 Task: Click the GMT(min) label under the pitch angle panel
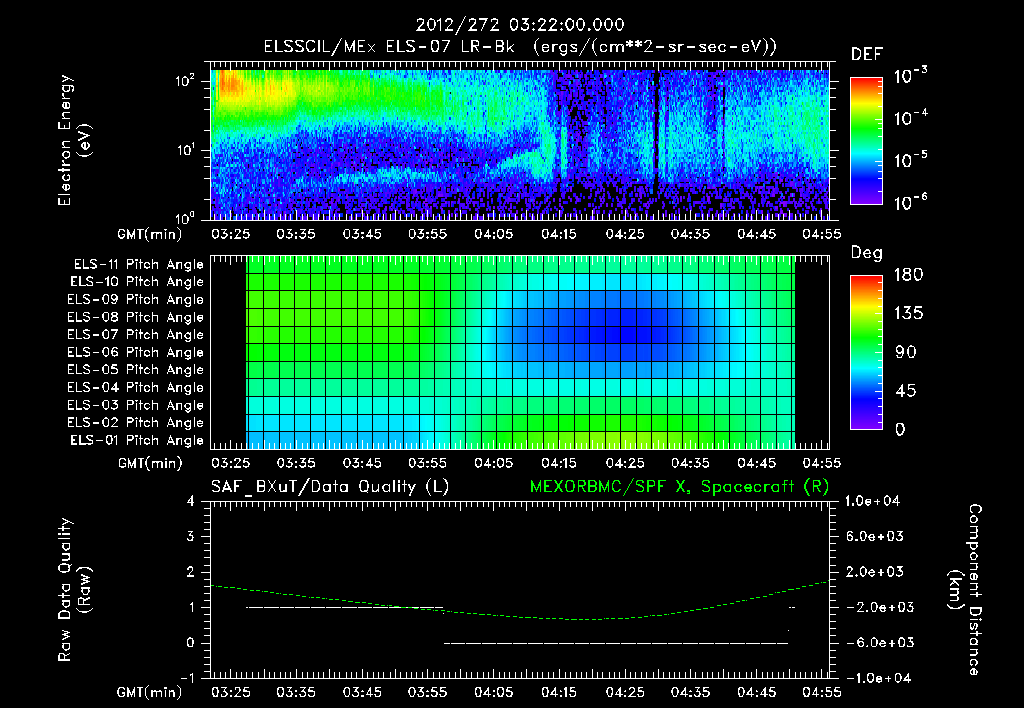(x=150, y=463)
